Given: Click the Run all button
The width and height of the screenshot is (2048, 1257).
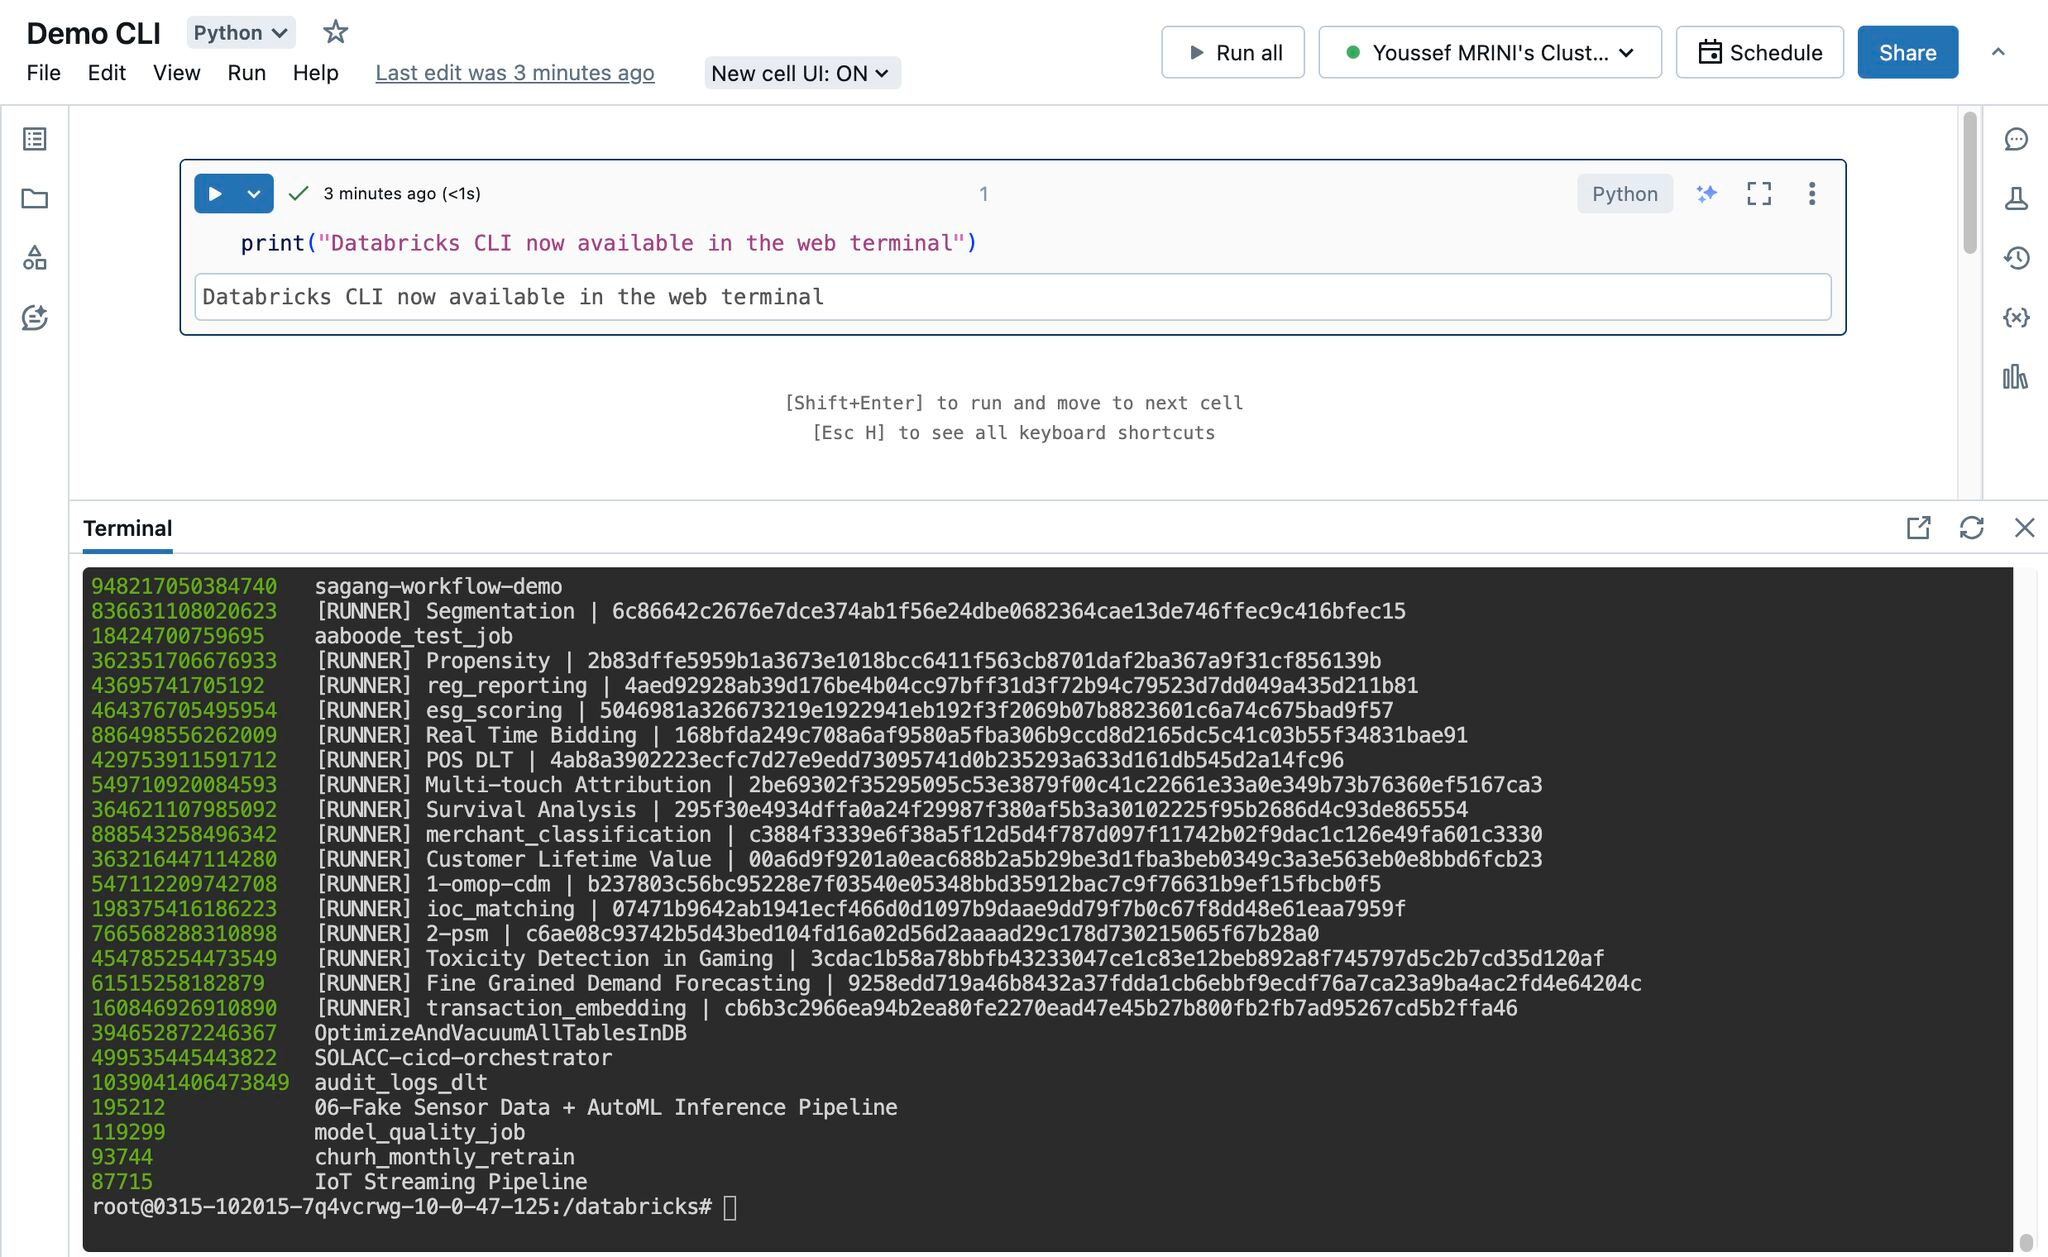Looking at the screenshot, I should (x=1233, y=52).
